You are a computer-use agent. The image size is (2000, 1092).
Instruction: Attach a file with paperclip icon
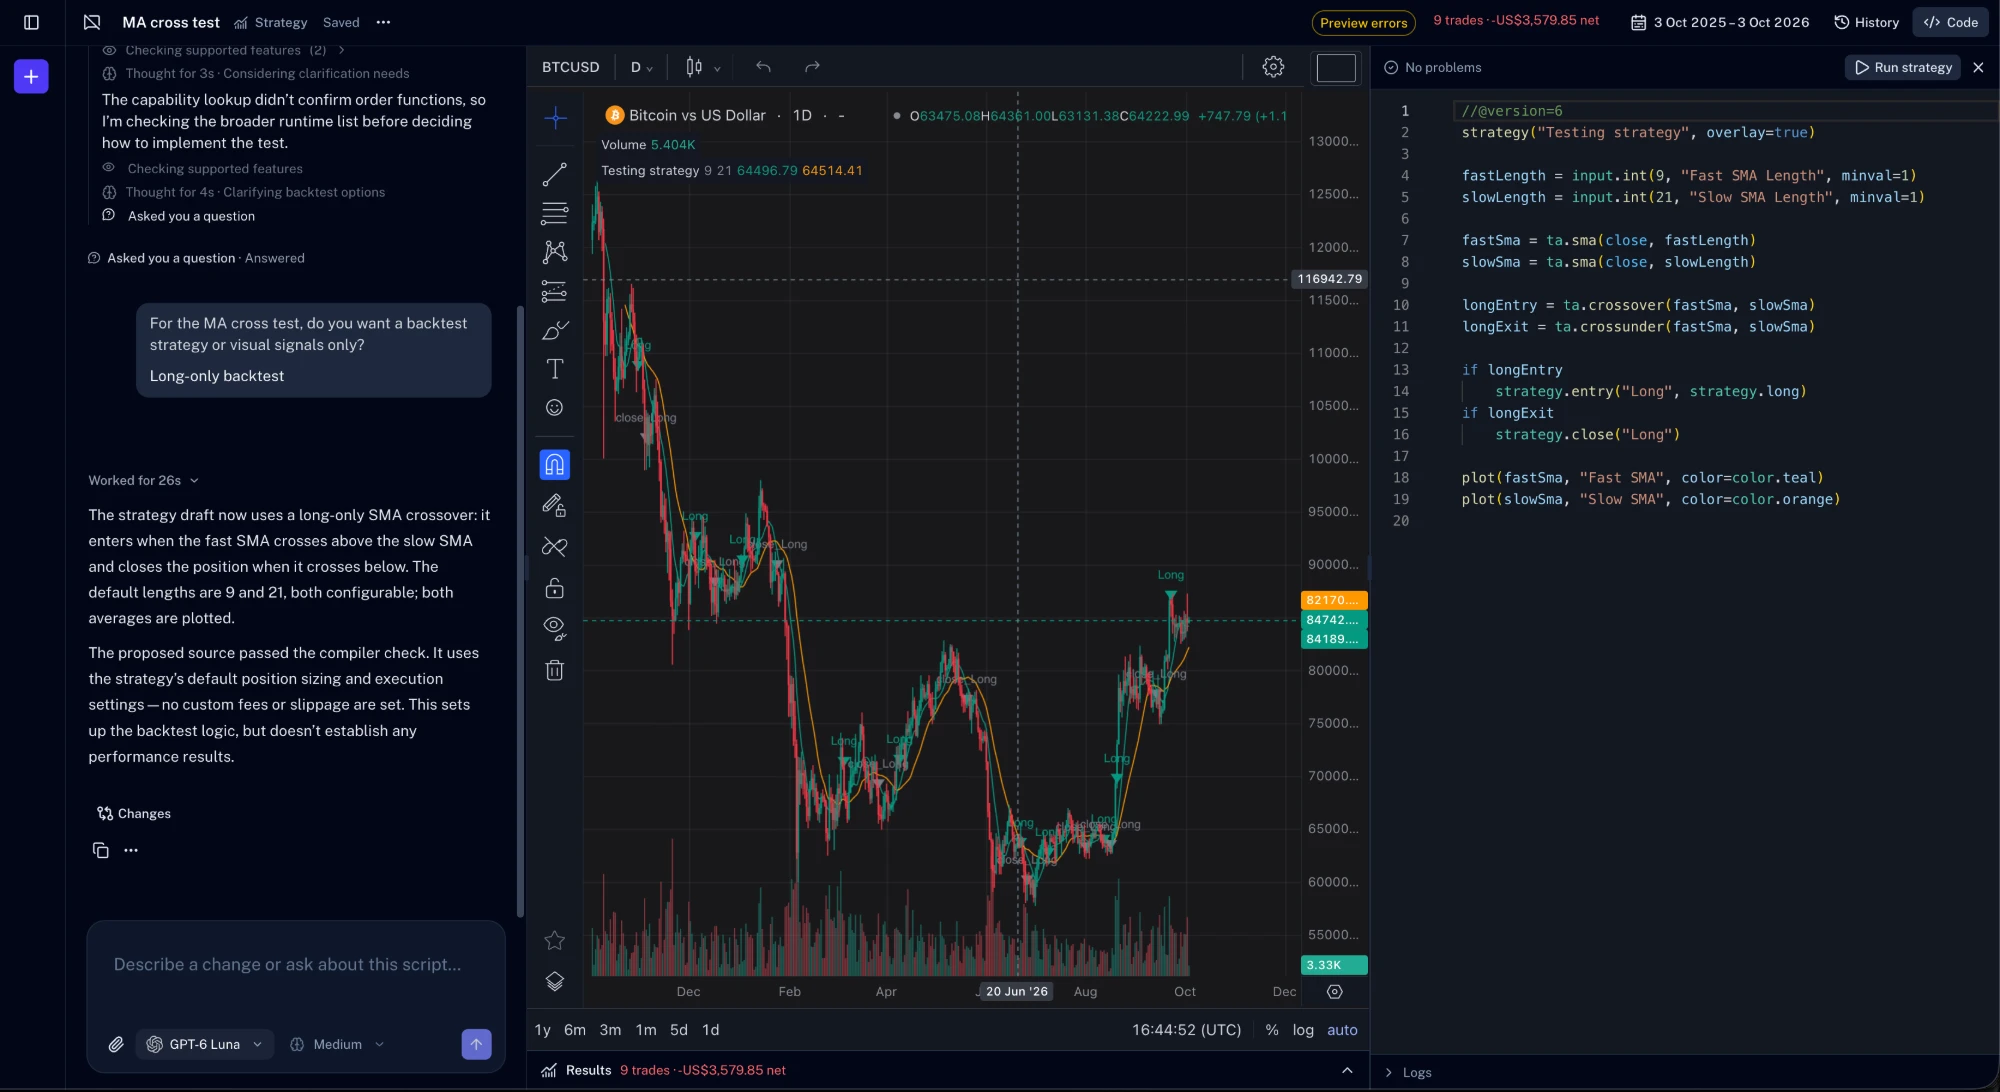click(x=116, y=1044)
